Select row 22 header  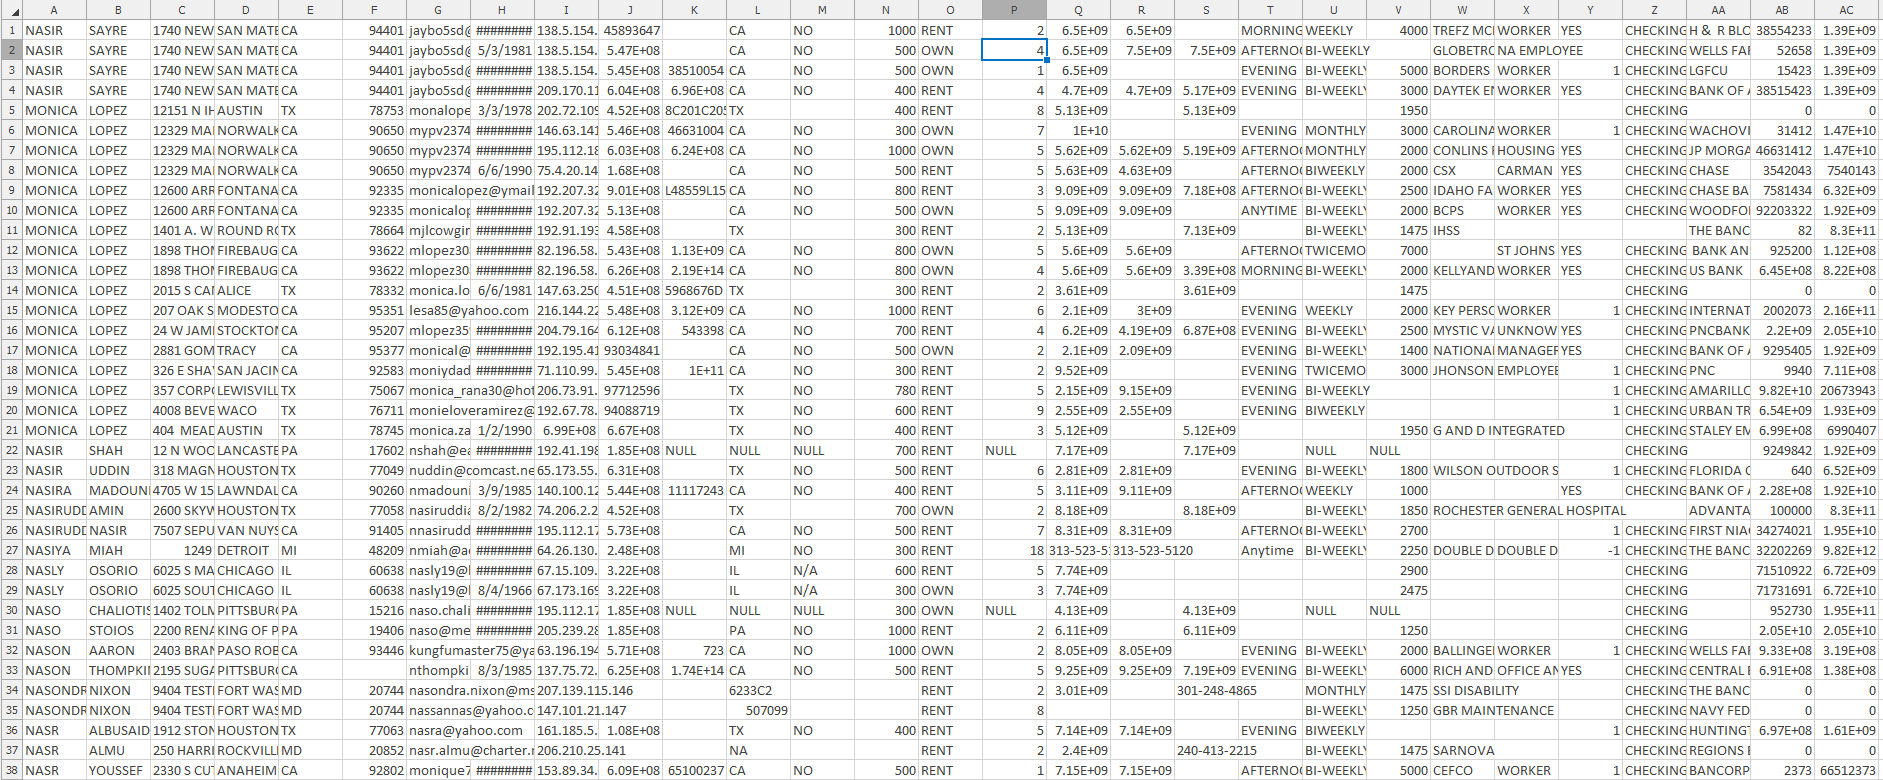11,450
